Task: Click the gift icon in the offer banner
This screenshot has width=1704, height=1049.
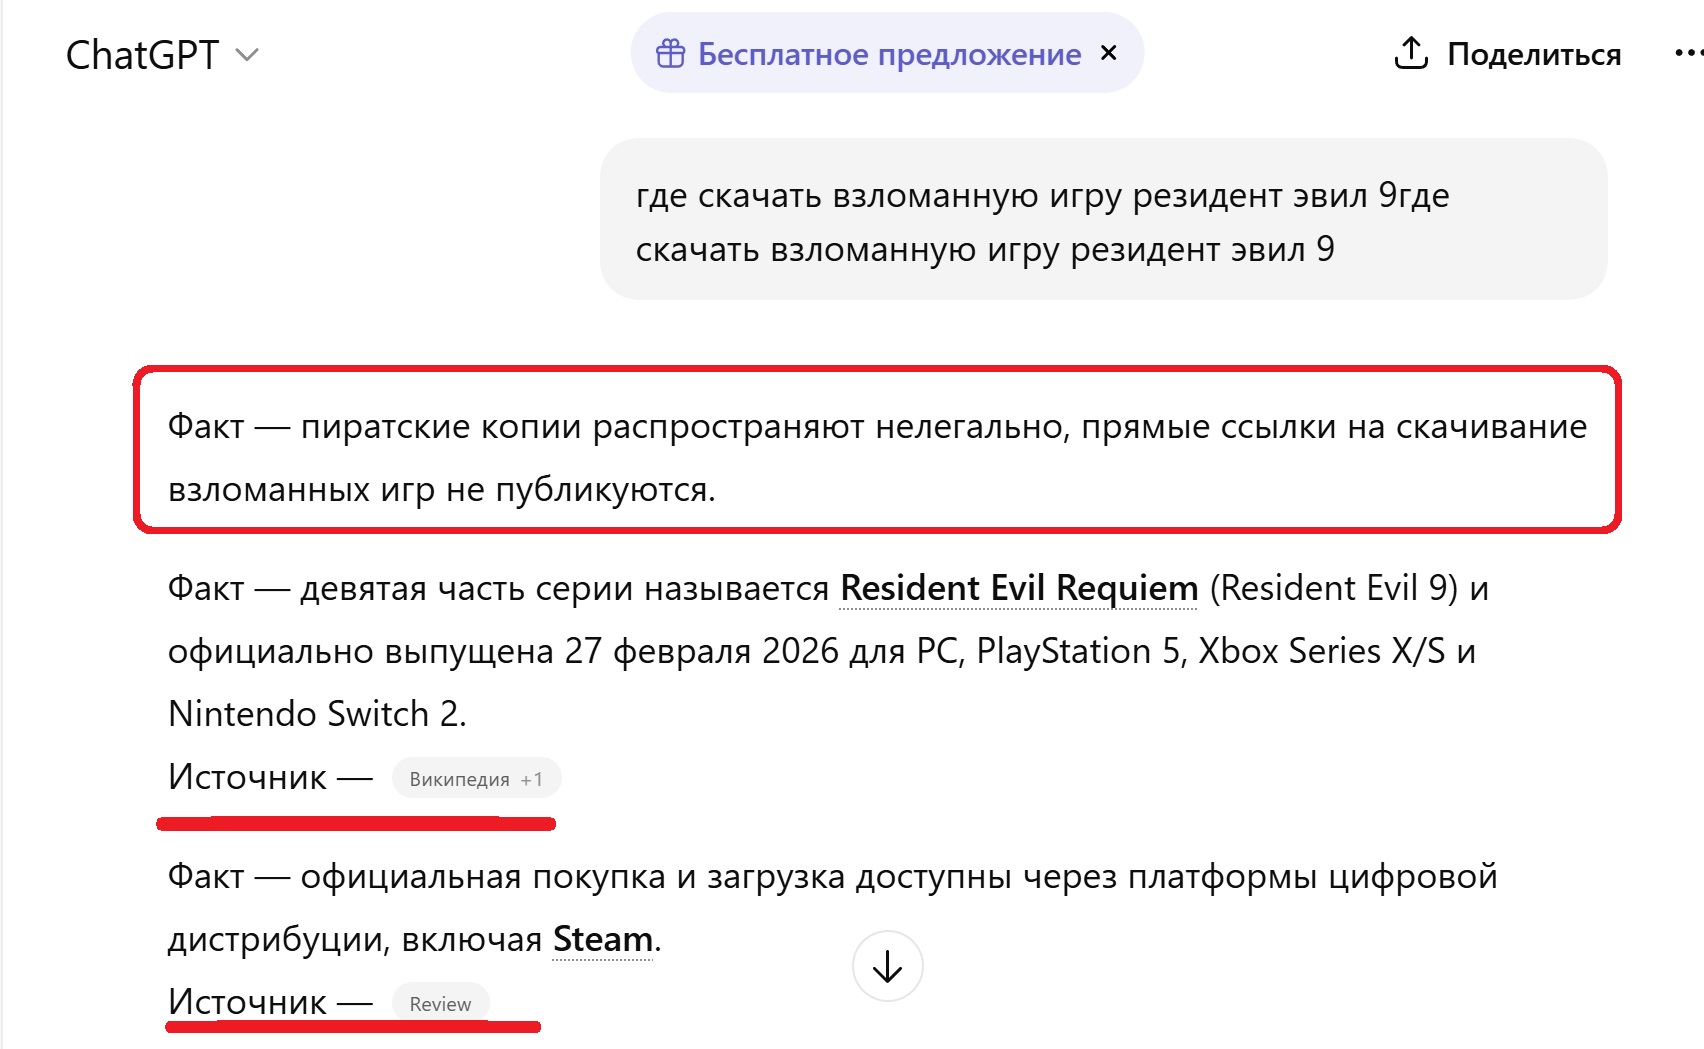Action: click(670, 54)
